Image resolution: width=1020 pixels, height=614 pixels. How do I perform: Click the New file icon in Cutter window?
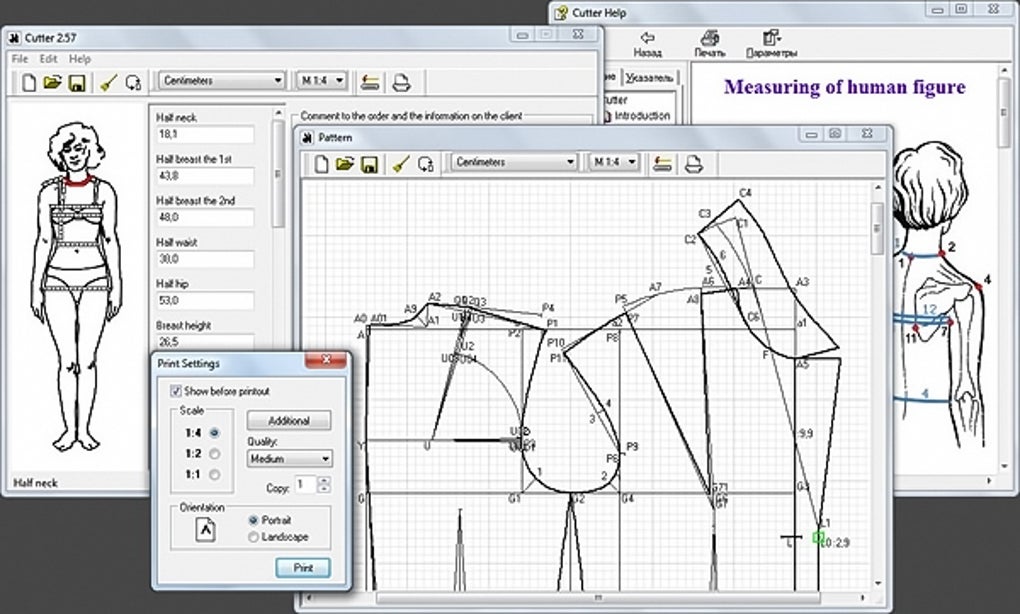click(x=29, y=82)
